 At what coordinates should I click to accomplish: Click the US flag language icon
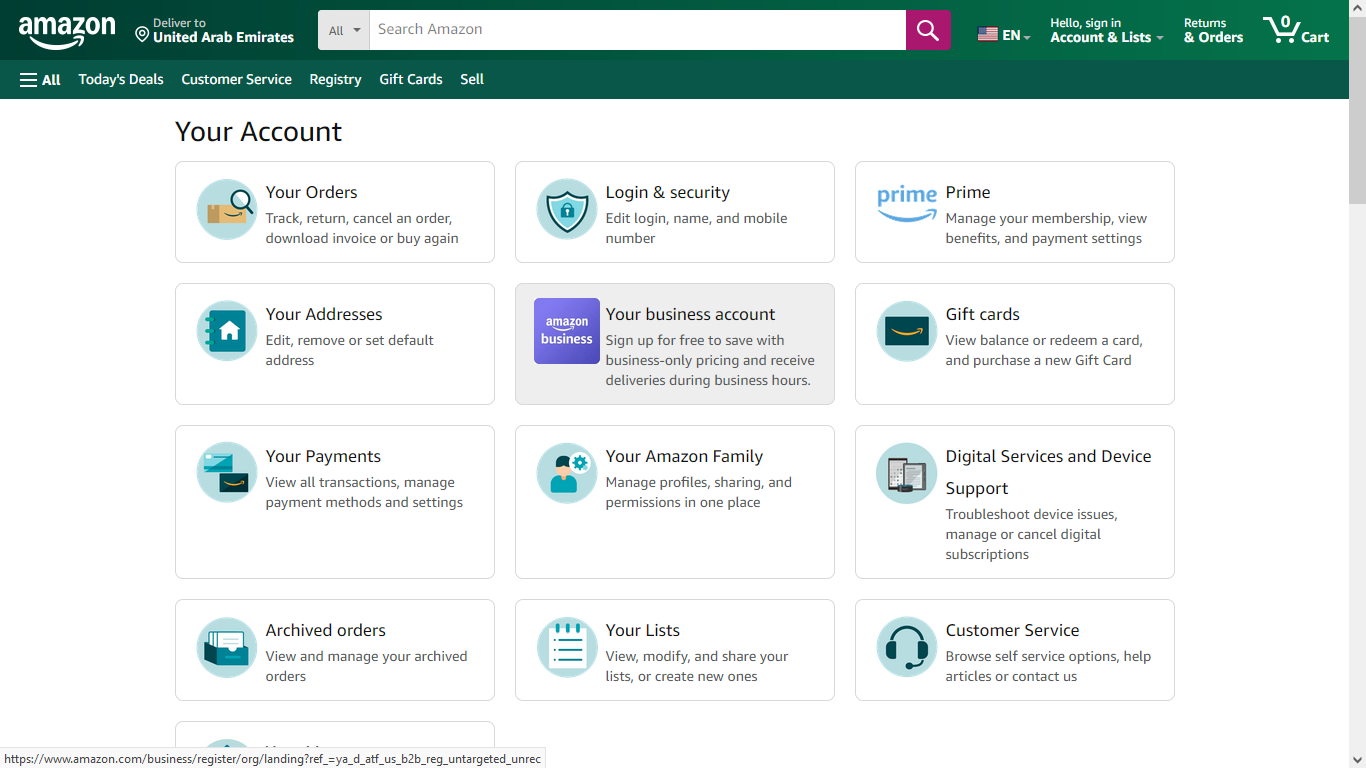[x=987, y=35]
